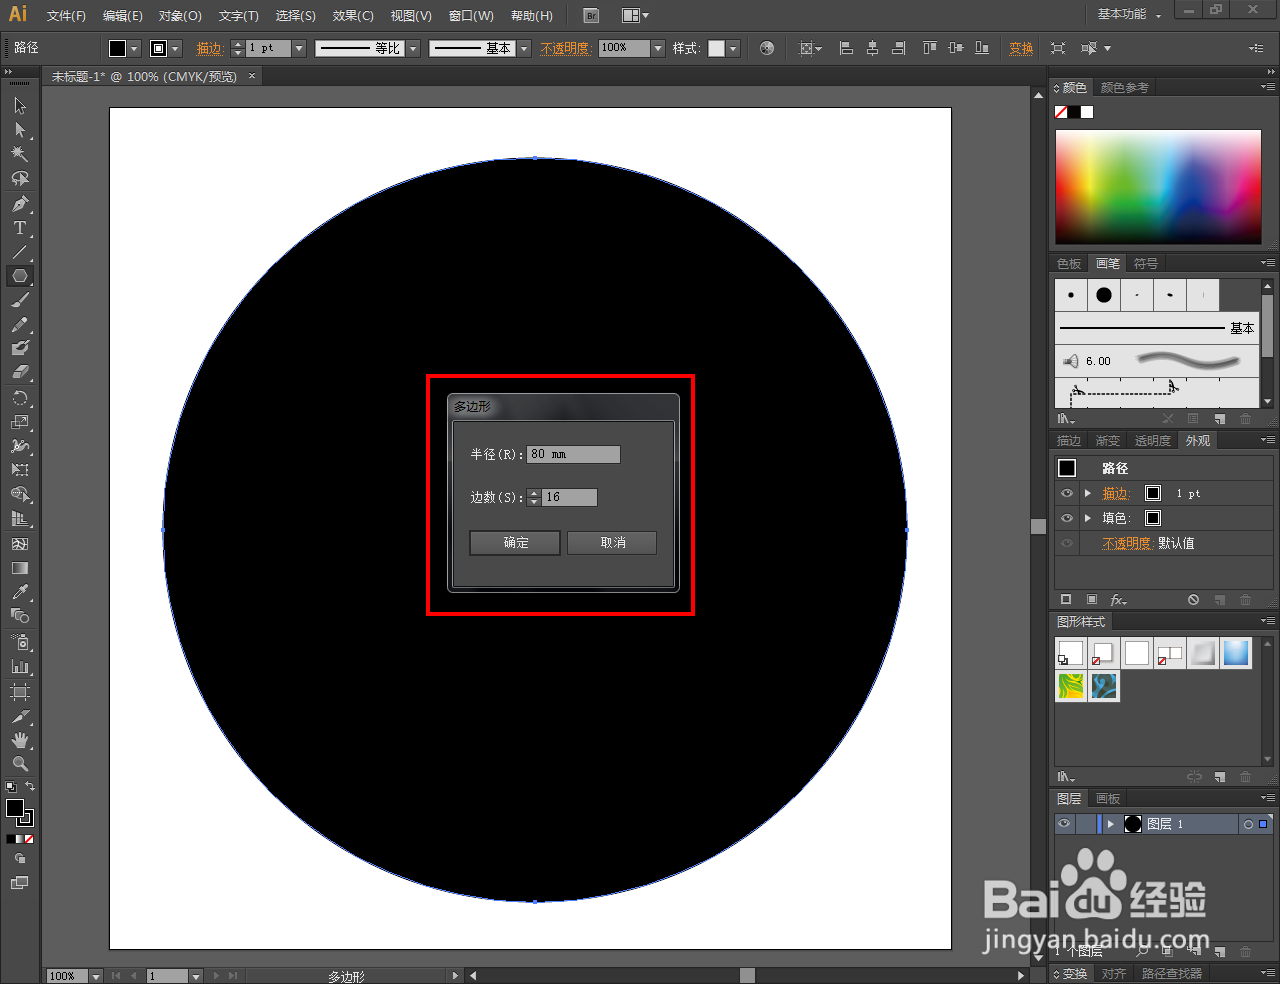The image size is (1280, 984).
Task: Select the Rotate tool
Action: 20,398
